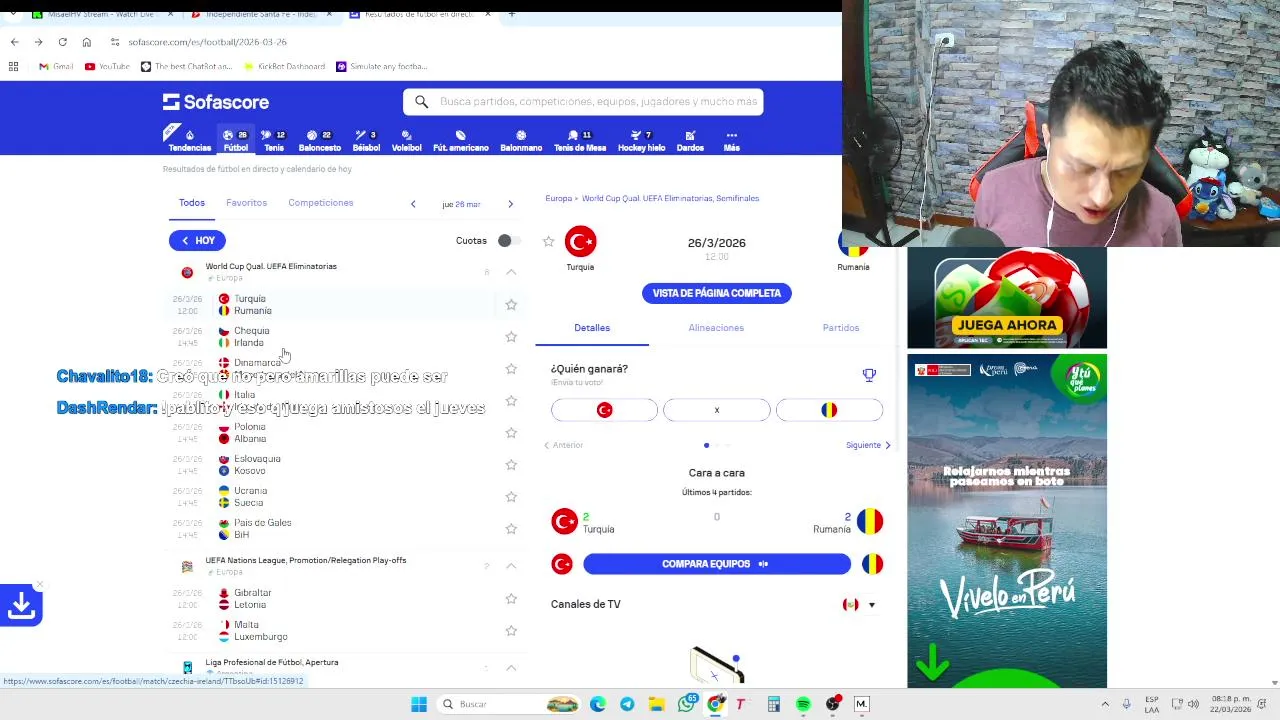Collapse UEFA Nations League Play-offs group
Screen dimensions: 1280x720
511,566
